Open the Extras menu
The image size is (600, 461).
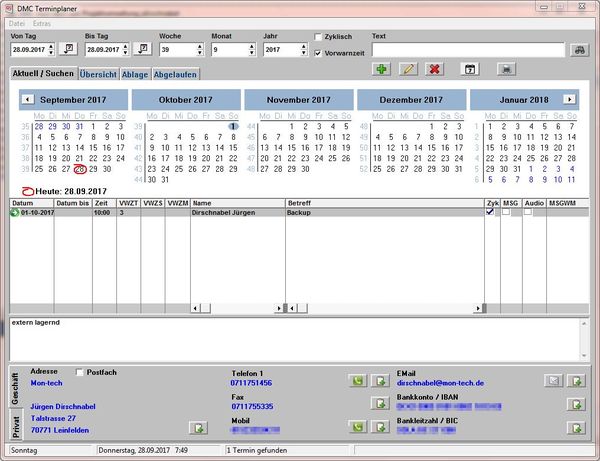pyautogui.click(x=42, y=21)
